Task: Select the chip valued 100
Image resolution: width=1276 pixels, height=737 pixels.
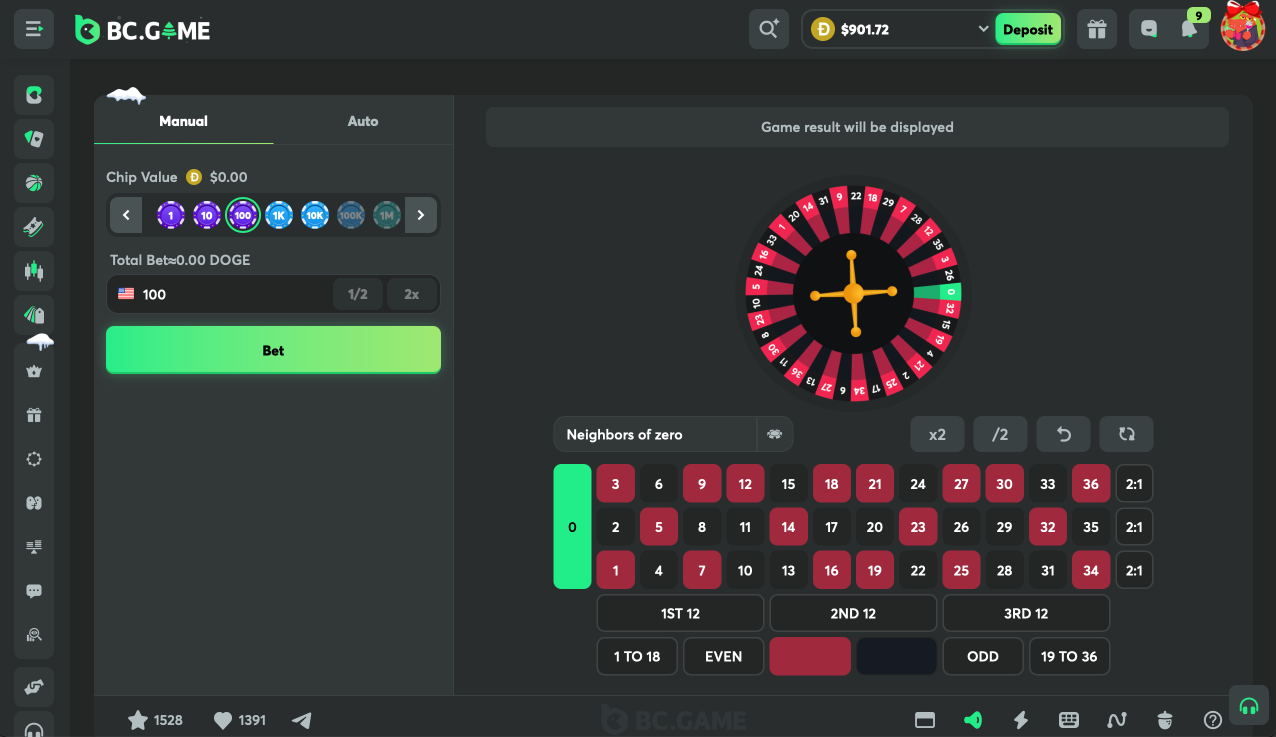Action: click(x=243, y=215)
